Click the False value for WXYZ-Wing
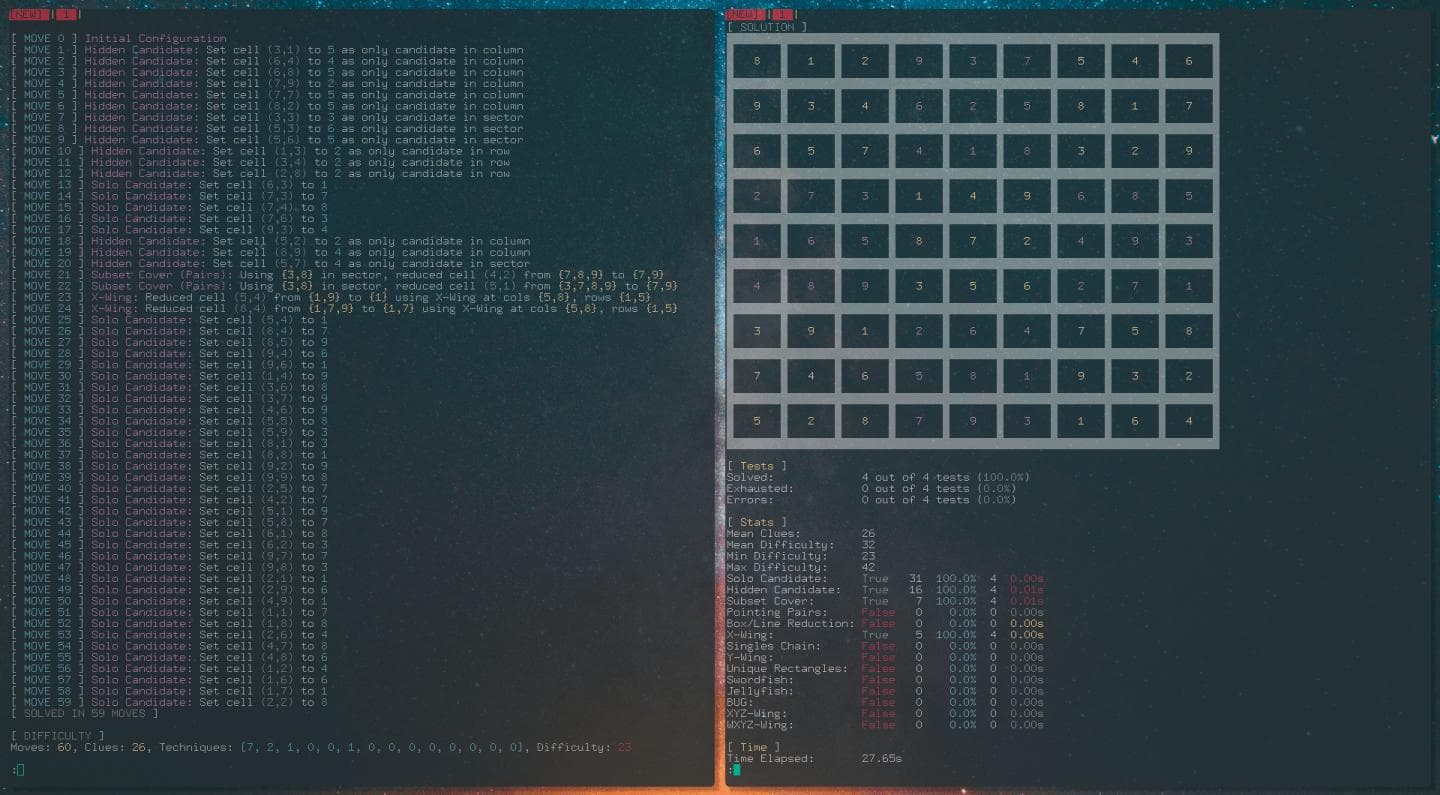Screen dimensions: 1440x795 point(878,725)
